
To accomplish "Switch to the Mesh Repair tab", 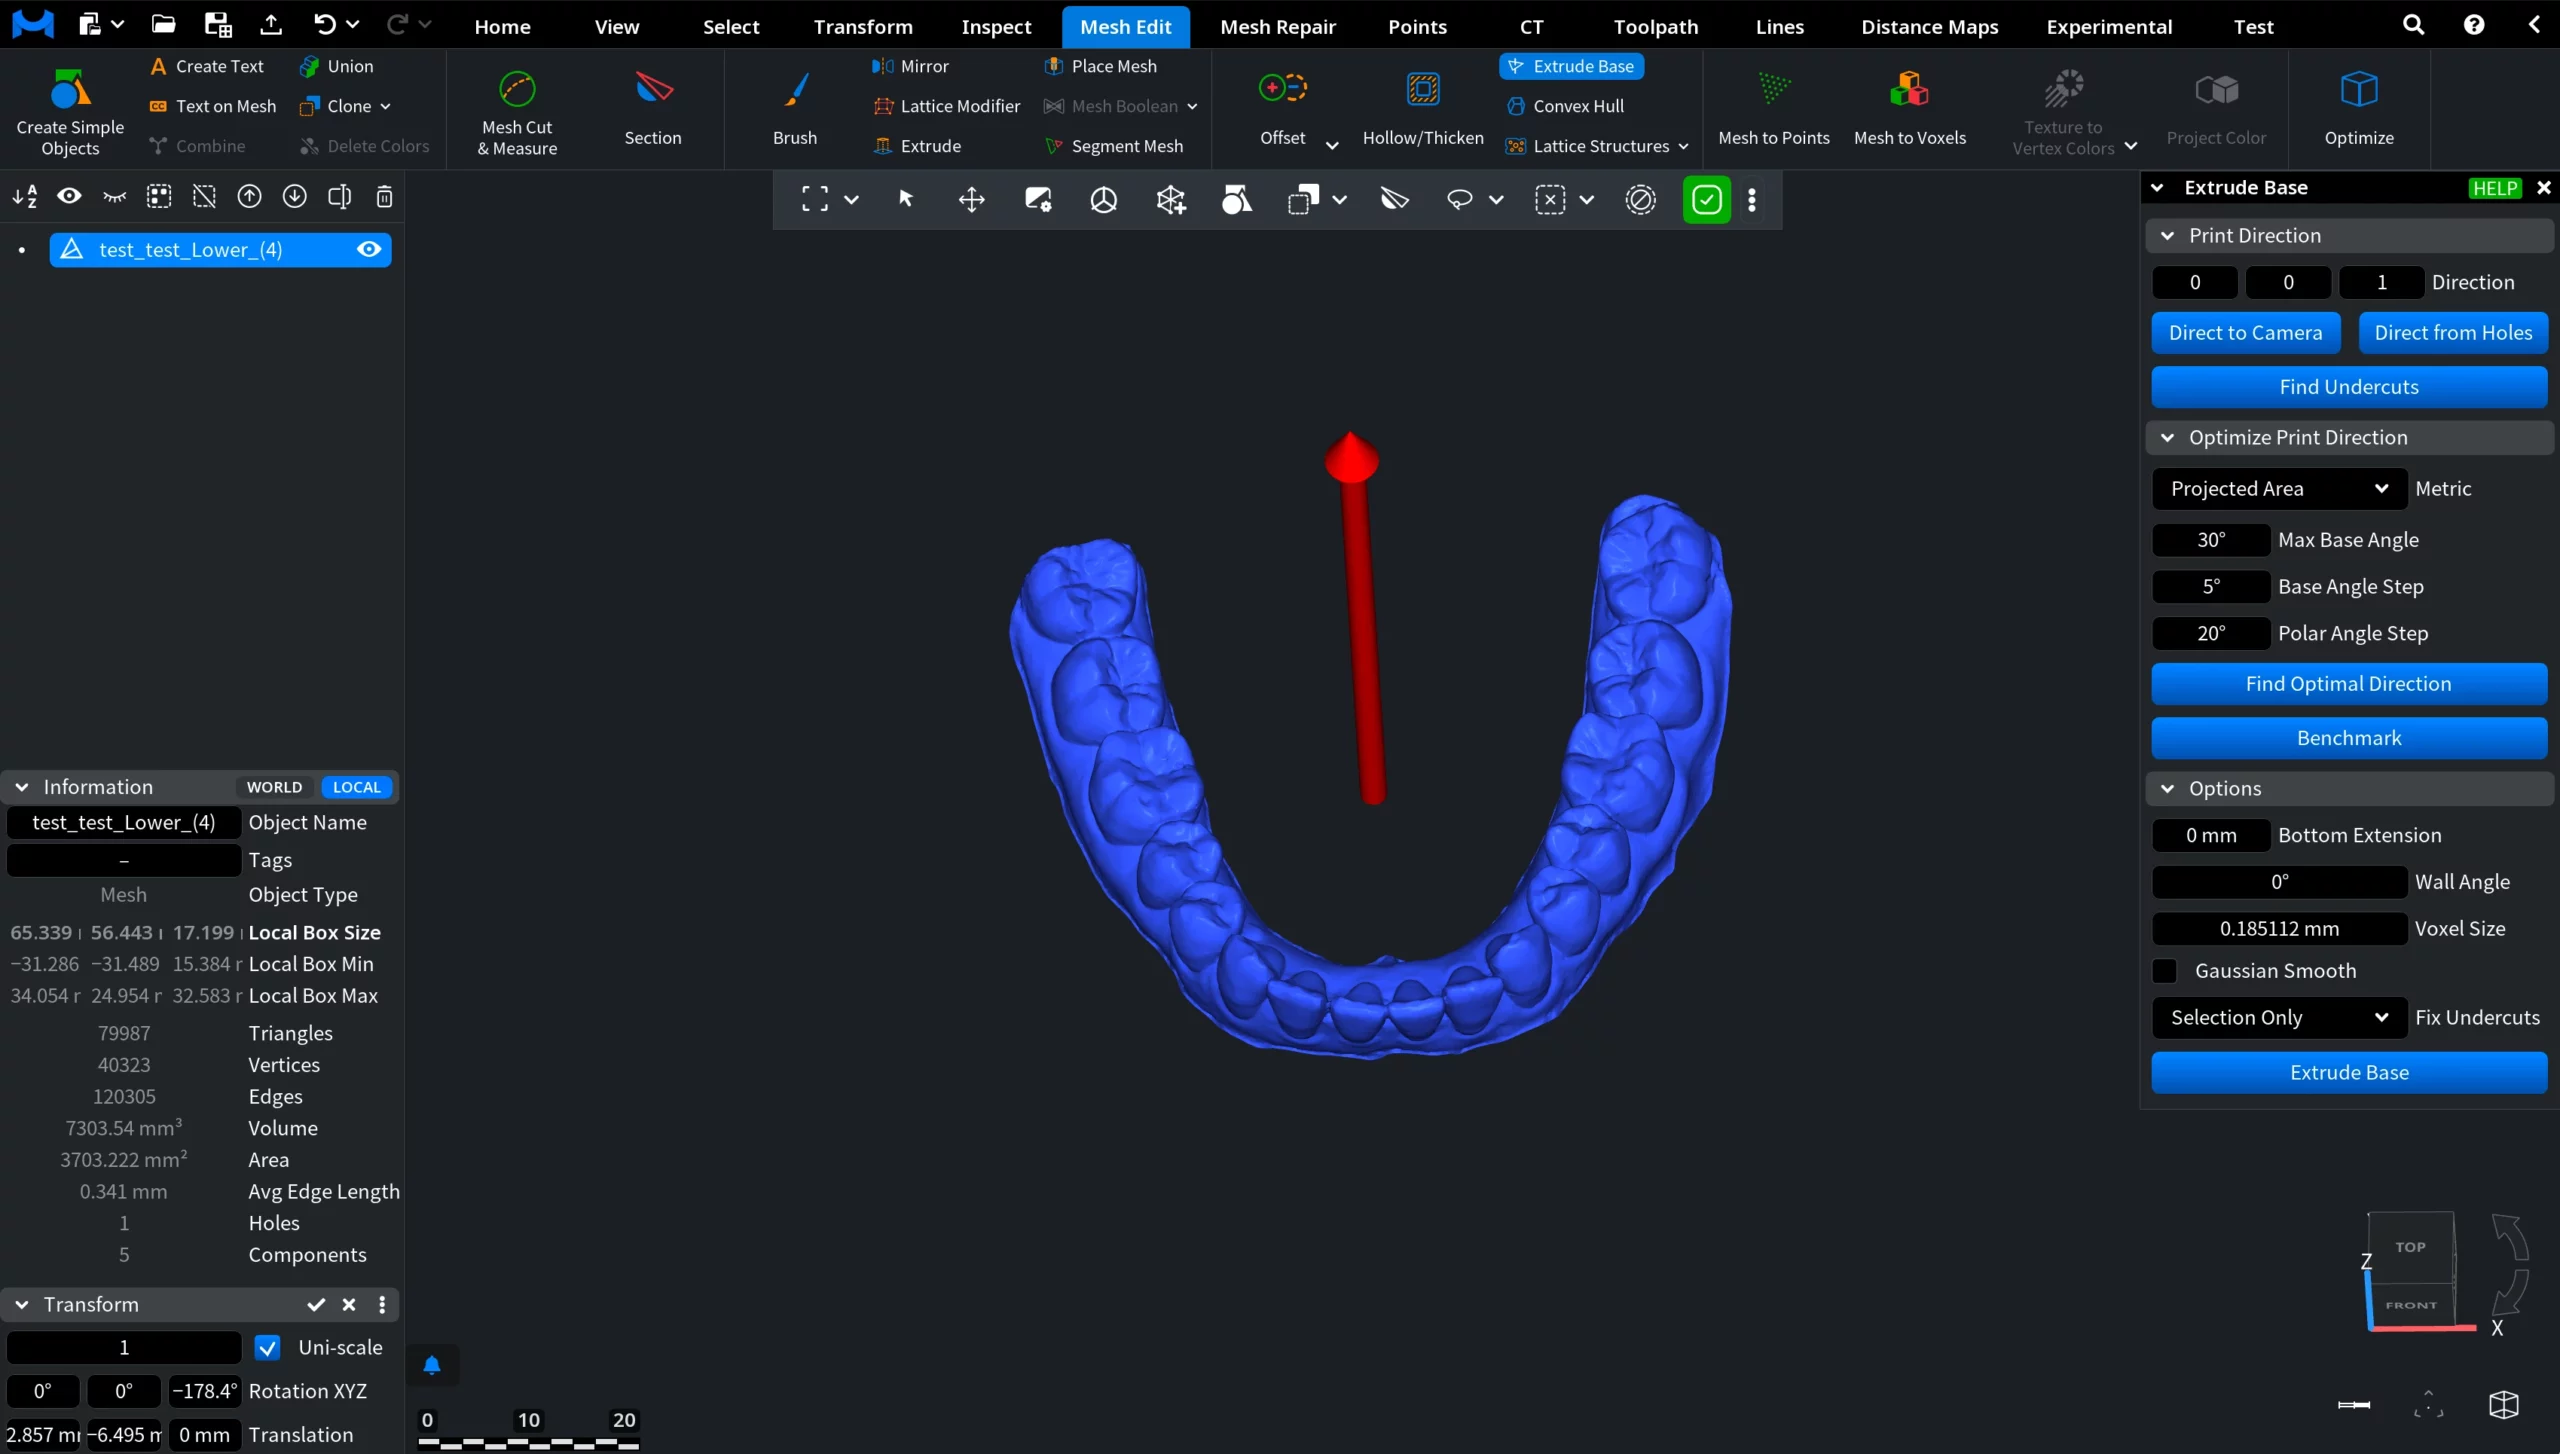I will point(1278,26).
